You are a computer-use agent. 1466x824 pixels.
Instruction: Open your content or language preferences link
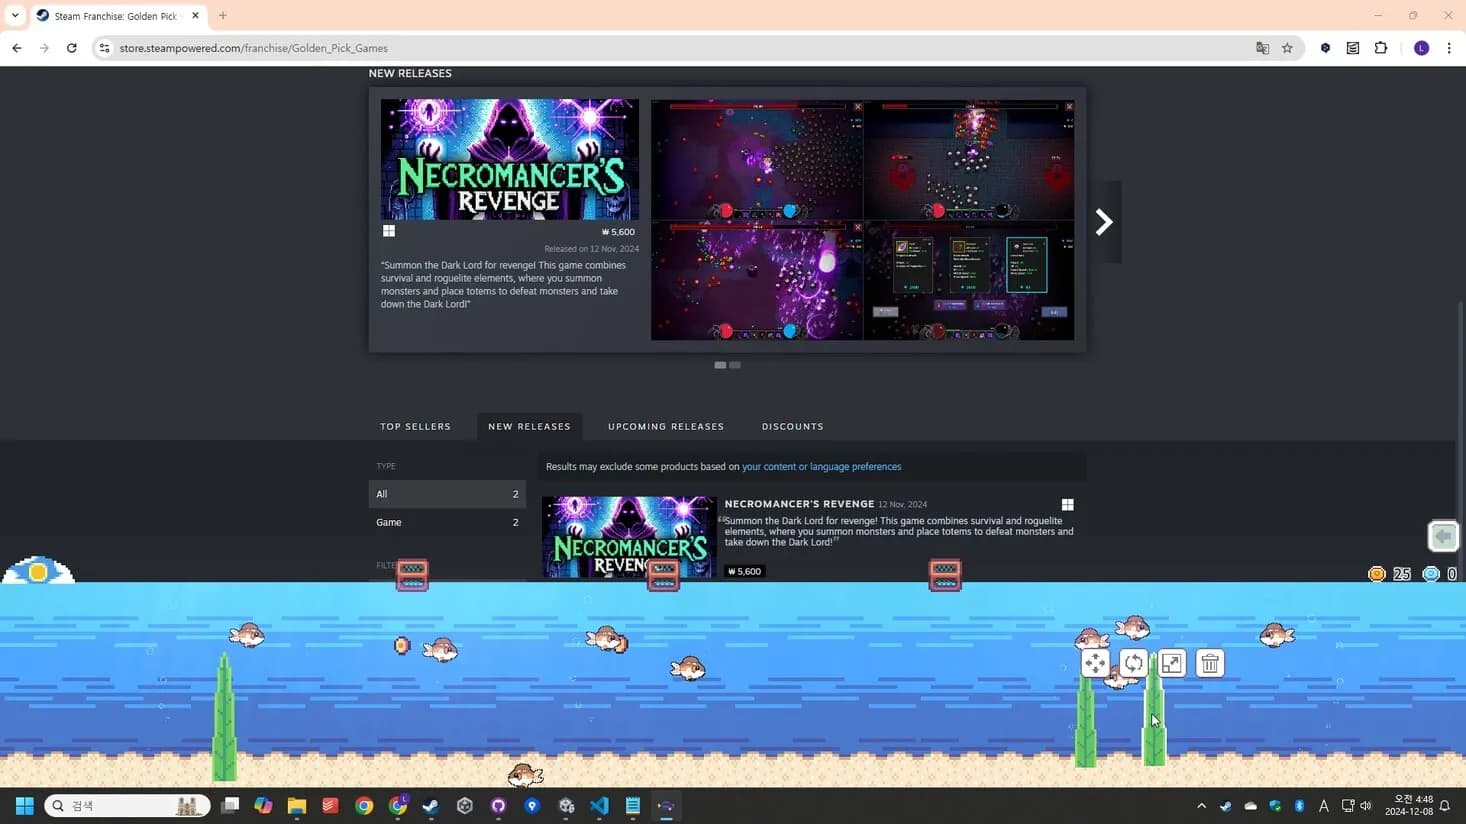pos(820,466)
